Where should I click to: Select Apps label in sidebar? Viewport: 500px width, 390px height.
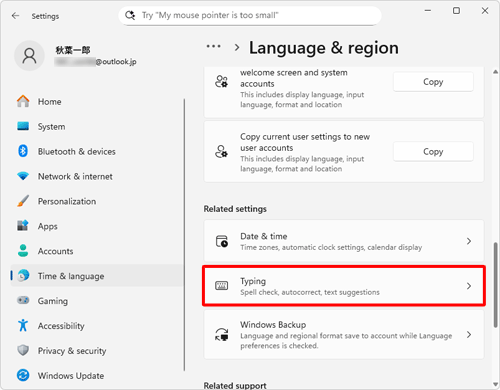click(47, 226)
